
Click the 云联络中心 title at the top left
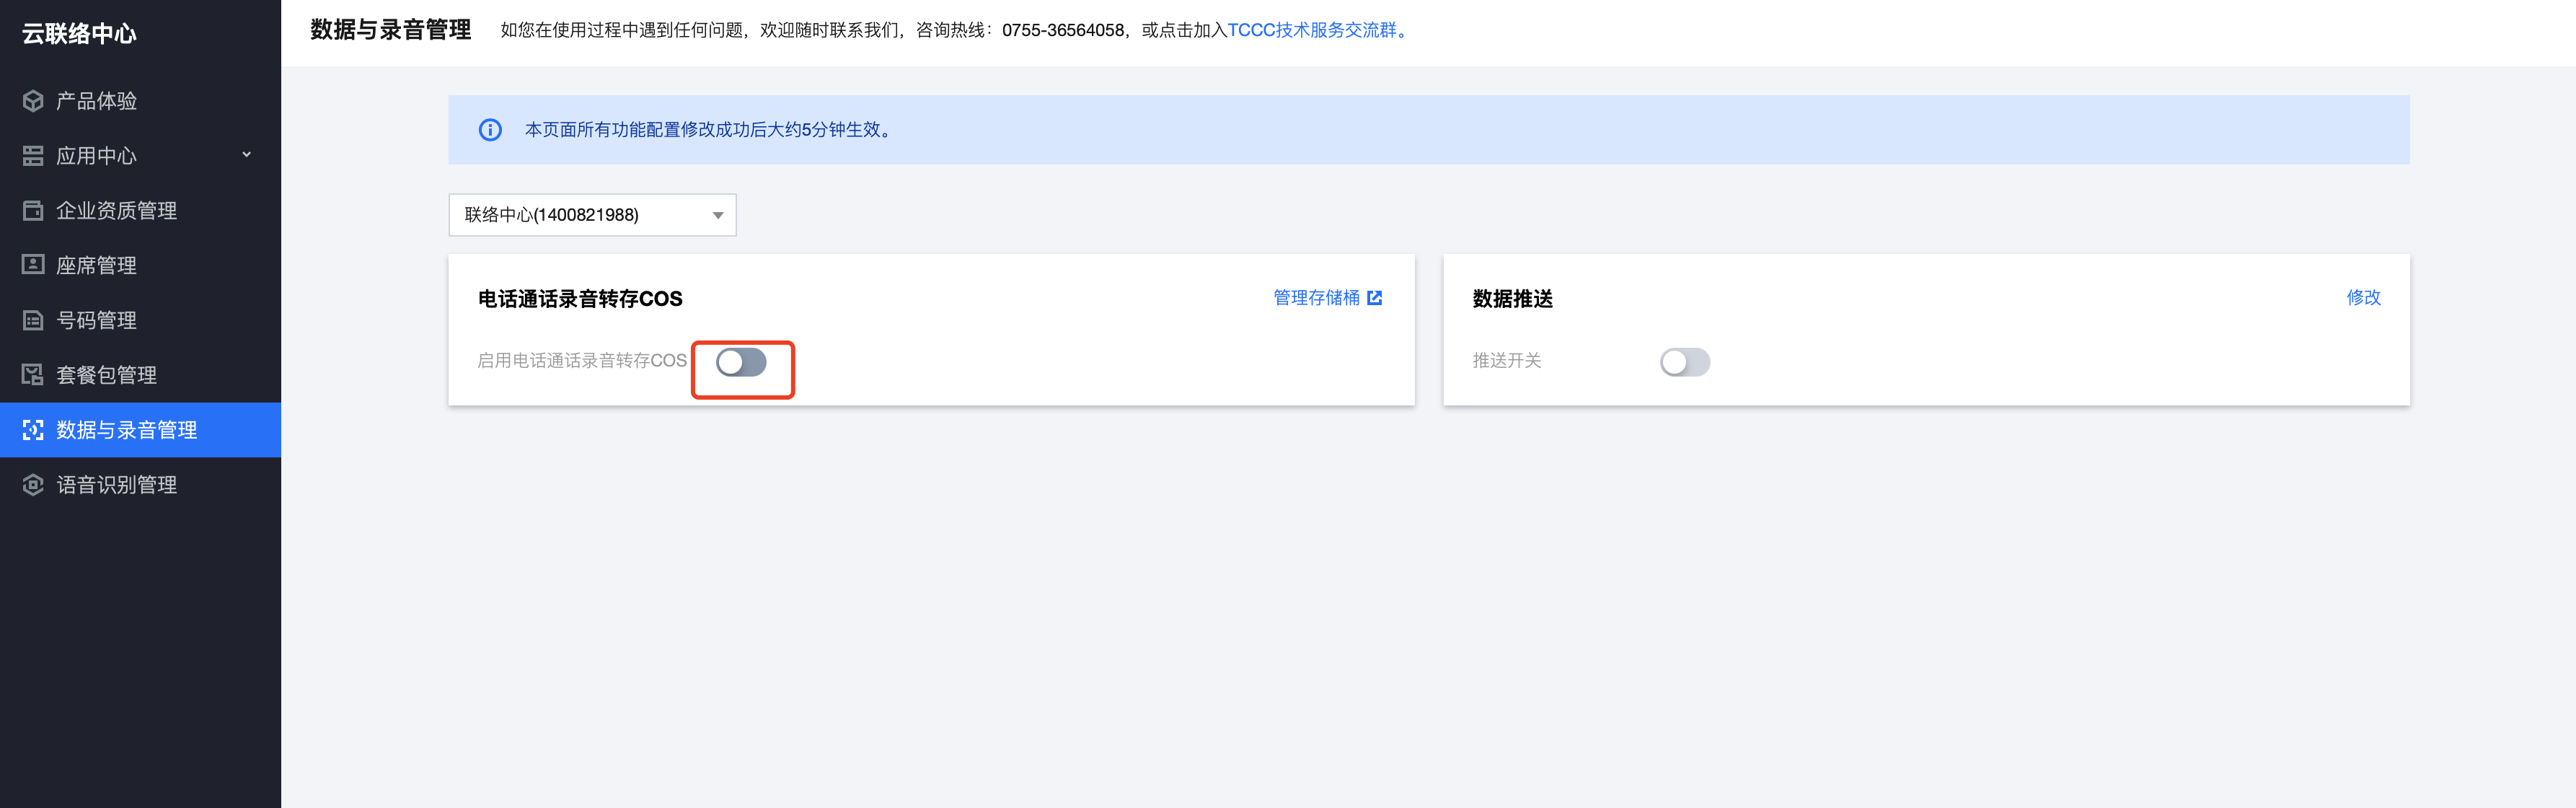[79, 34]
